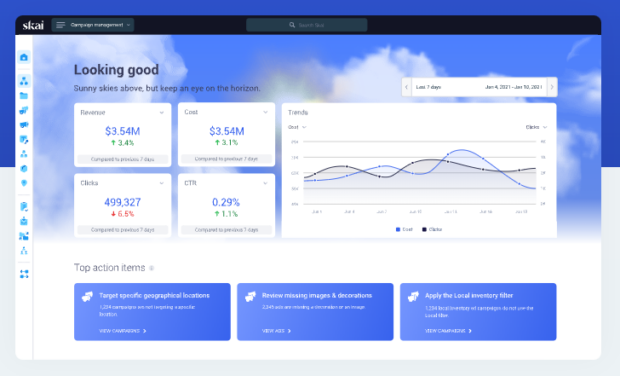Image resolution: width=620 pixels, height=376 pixels.
Task: Click the info icon next to Top action items
Action: (x=151, y=268)
